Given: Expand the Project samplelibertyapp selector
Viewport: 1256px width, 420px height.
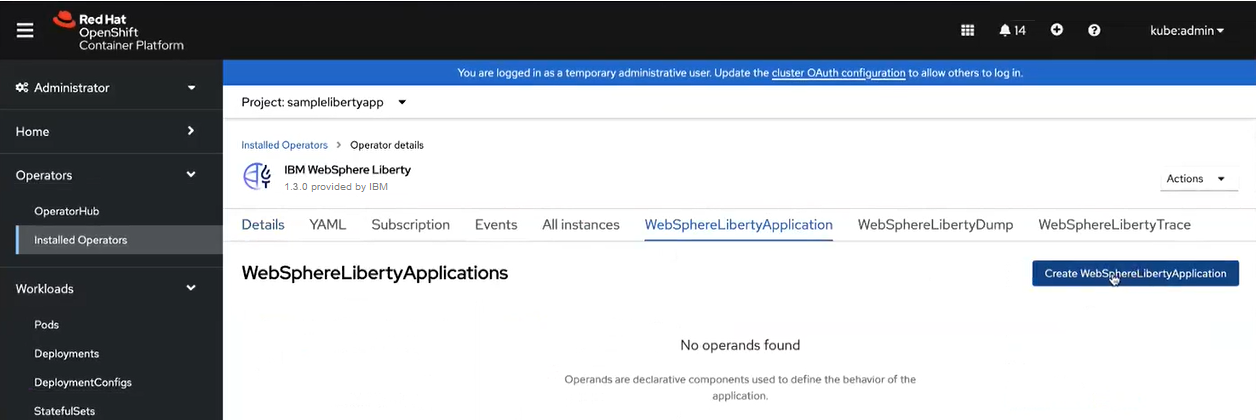Looking at the screenshot, I should point(324,102).
